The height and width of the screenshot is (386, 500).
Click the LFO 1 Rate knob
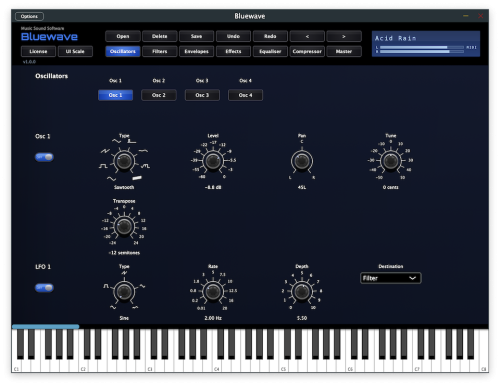point(213,292)
